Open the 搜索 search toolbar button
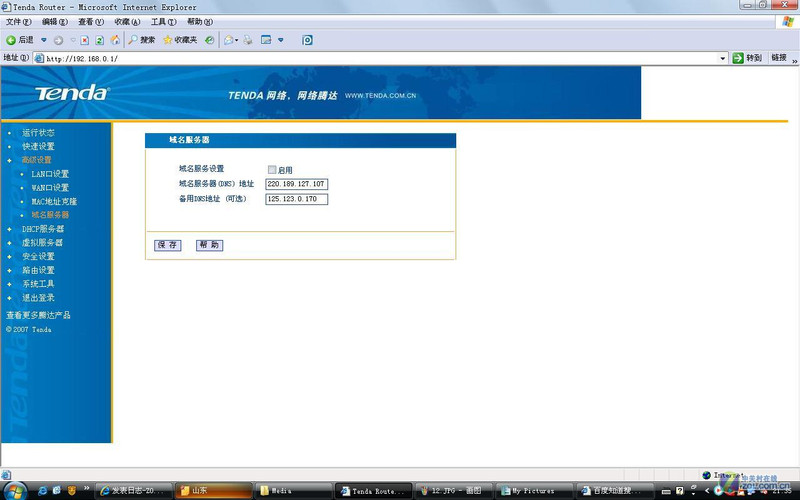800x500 pixels. coord(141,40)
